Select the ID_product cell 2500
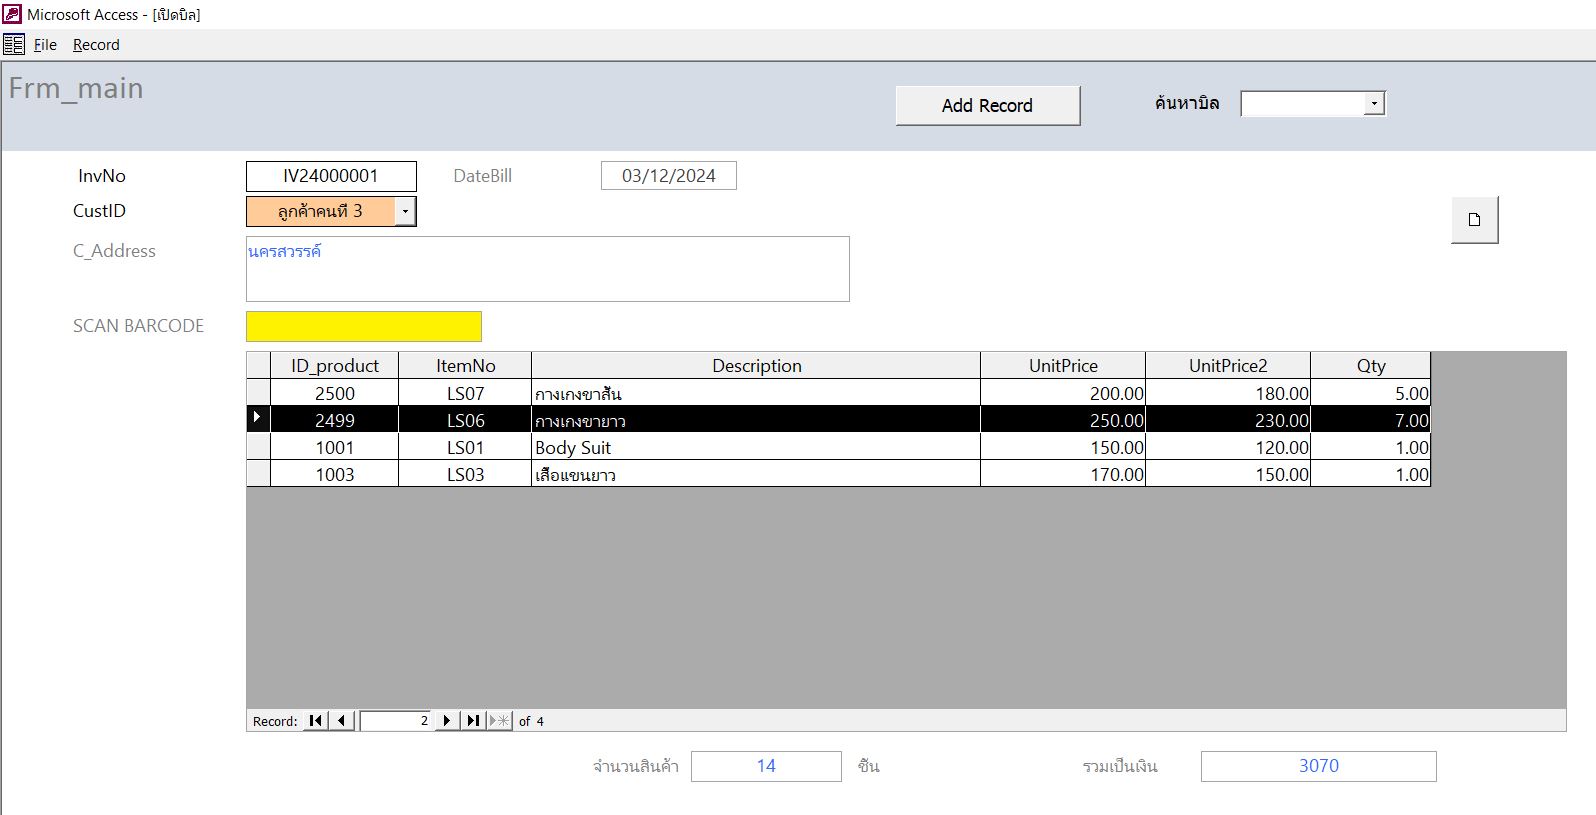1596x815 pixels. click(334, 393)
